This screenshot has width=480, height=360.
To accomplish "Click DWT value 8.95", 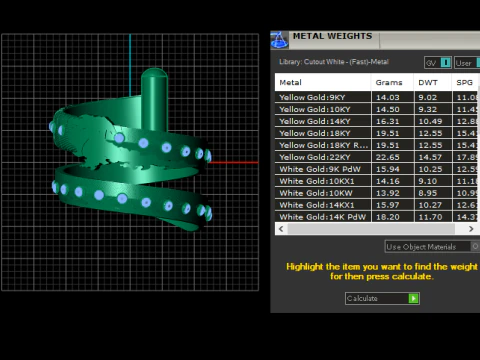I will 428,193.
